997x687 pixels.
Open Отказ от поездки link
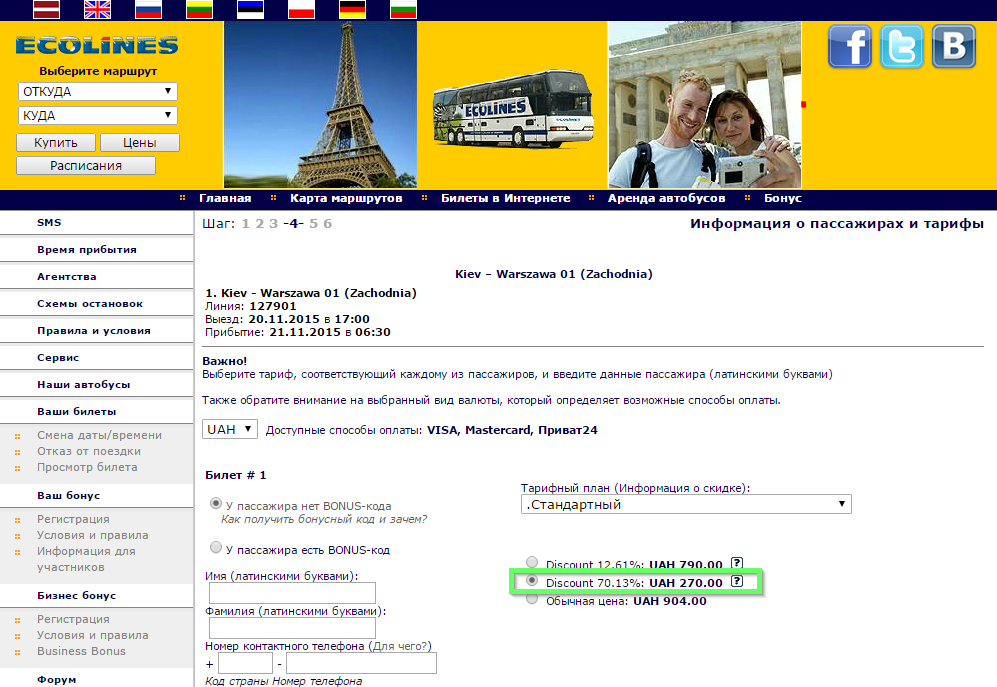coord(89,451)
